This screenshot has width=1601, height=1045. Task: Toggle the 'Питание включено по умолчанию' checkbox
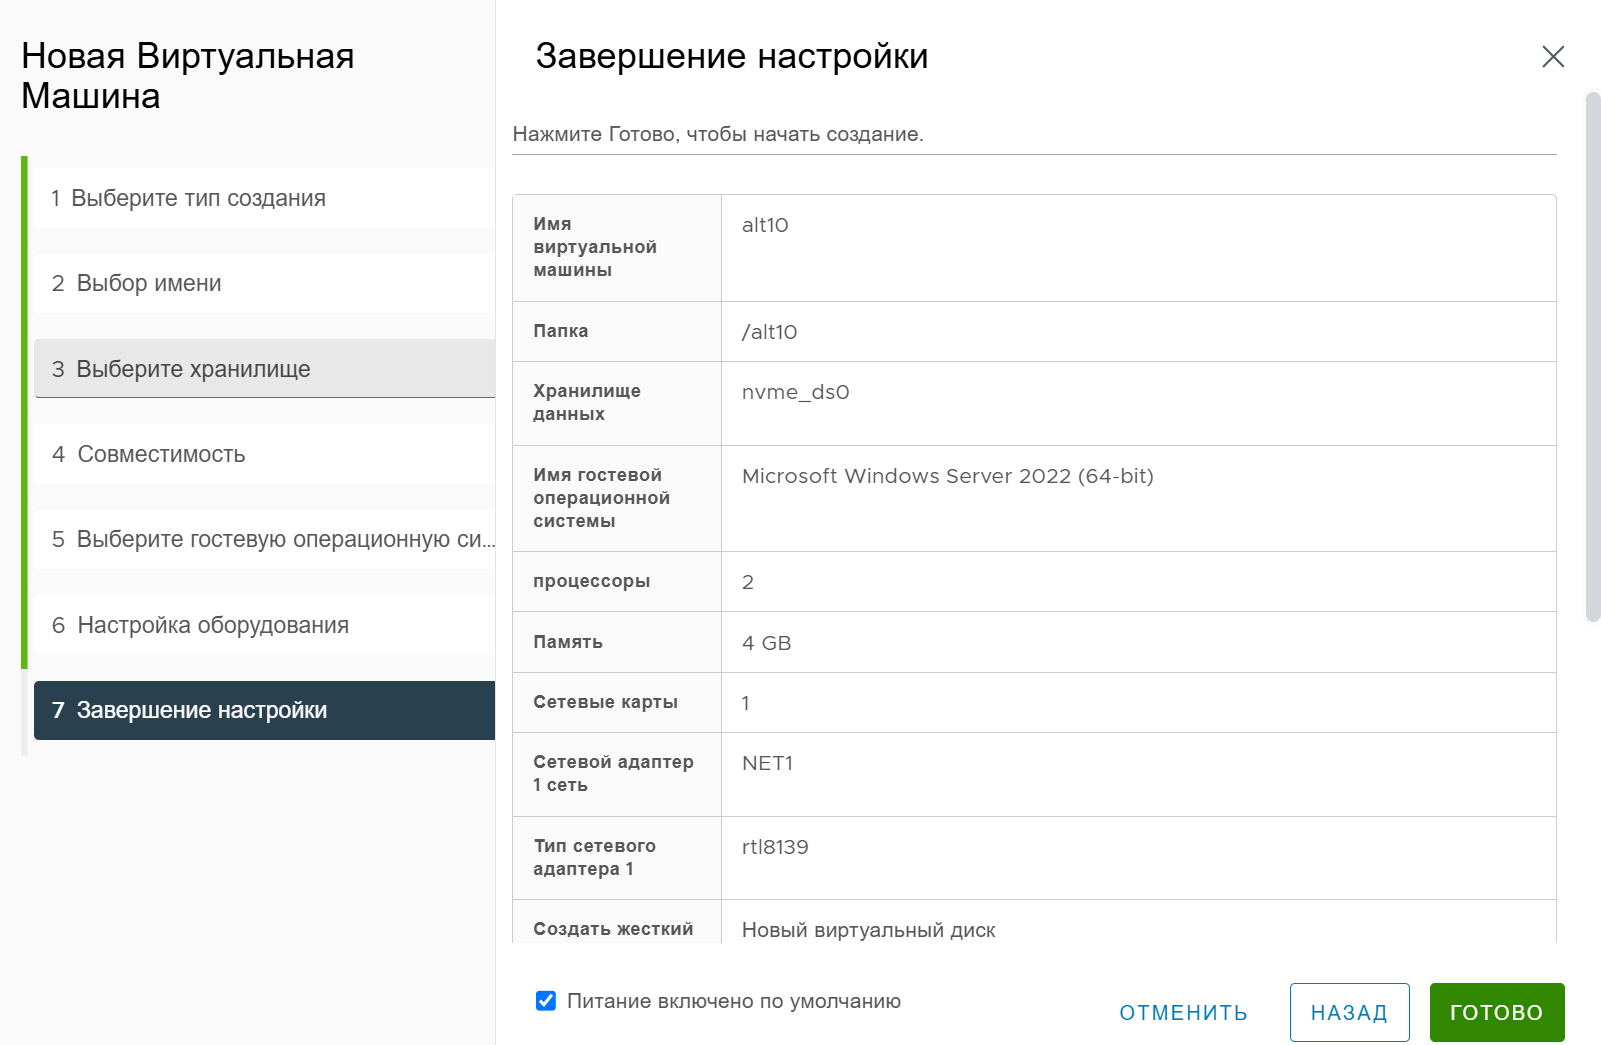[x=546, y=1001]
